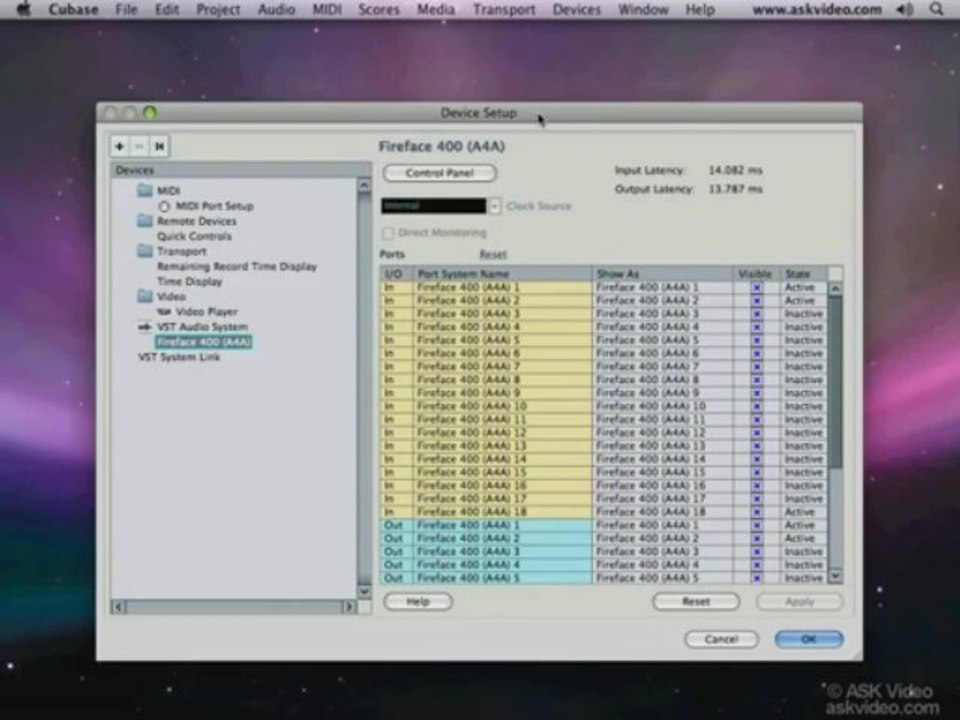
Task: Click the Devices list scroll up arrow
Action: [x=364, y=184]
